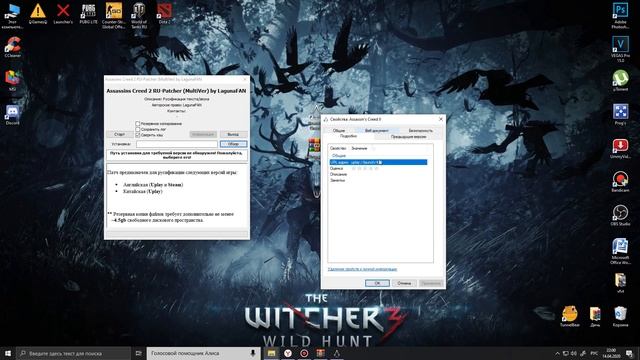Viewport: 640px width, 360px height.
Task: Click the microphone icon in Alice assistant box
Action: 253,353
